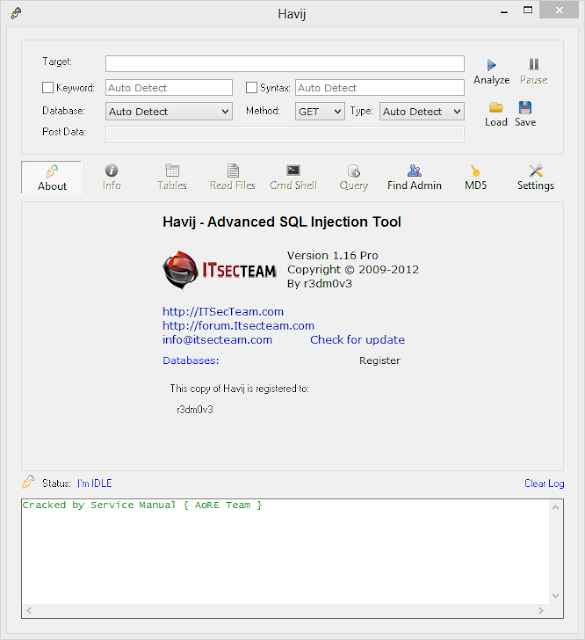
Task: Click the Databases: link
Action: (x=191, y=360)
